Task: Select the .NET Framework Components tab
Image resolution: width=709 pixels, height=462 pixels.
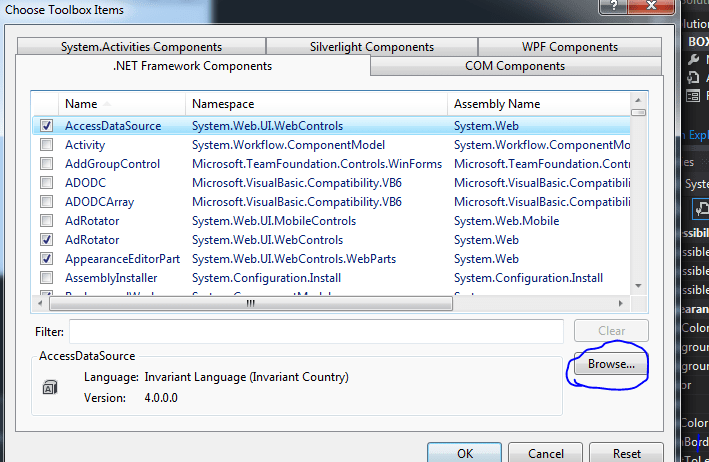Action: (x=193, y=66)
